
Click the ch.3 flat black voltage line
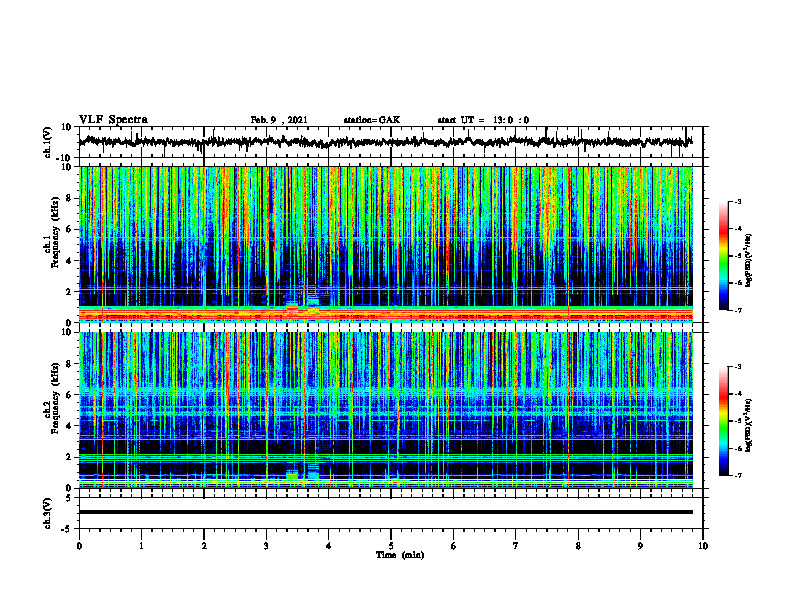pos(385,512)
